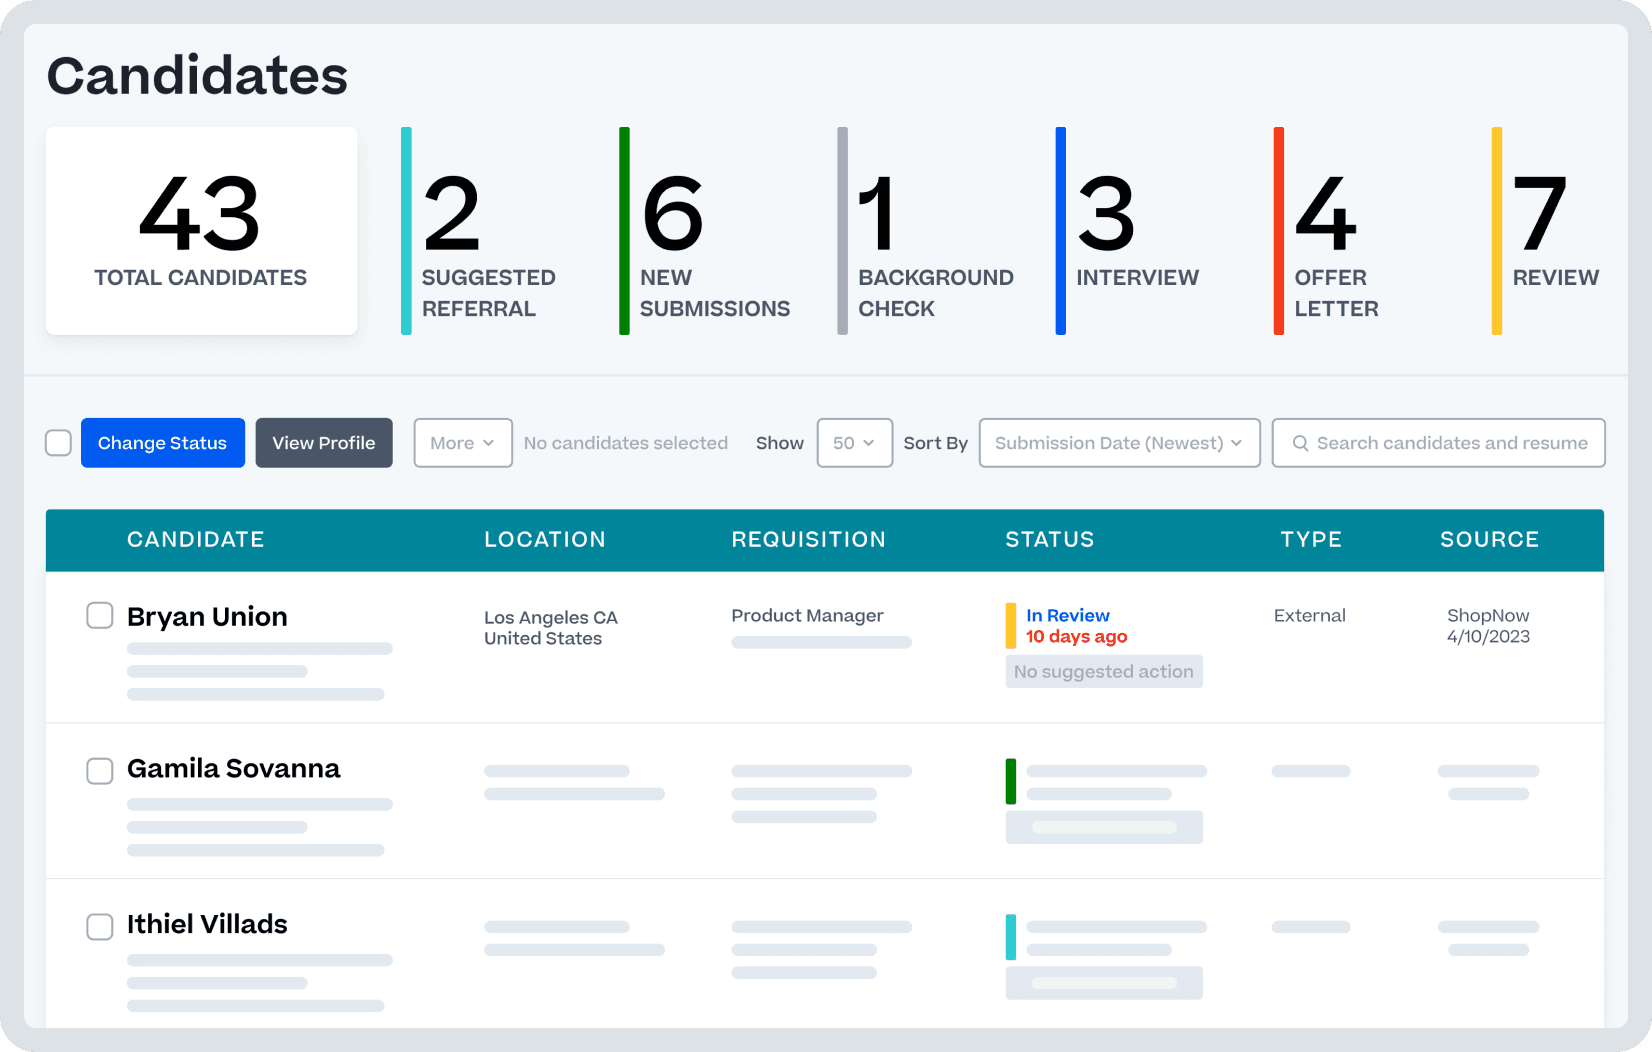1652x1052 pixels.
Task: Click the magnifying glass search icon
Action: (x=1300, y=442)
